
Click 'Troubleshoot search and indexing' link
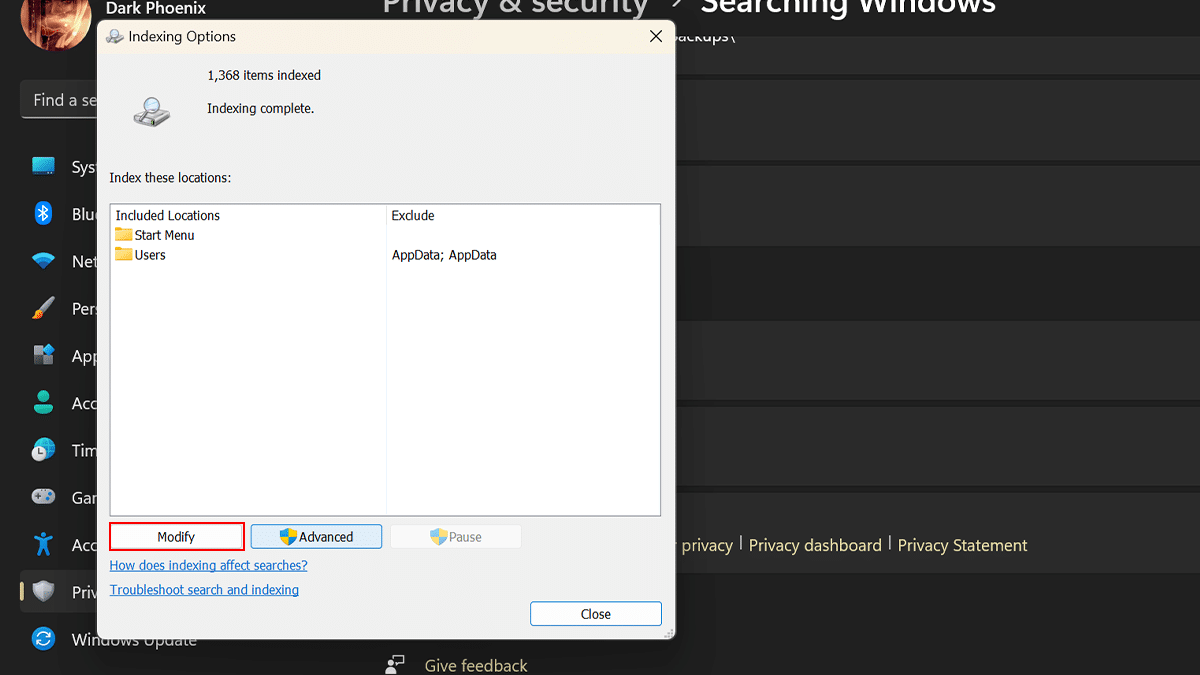[x=204, y=590]
